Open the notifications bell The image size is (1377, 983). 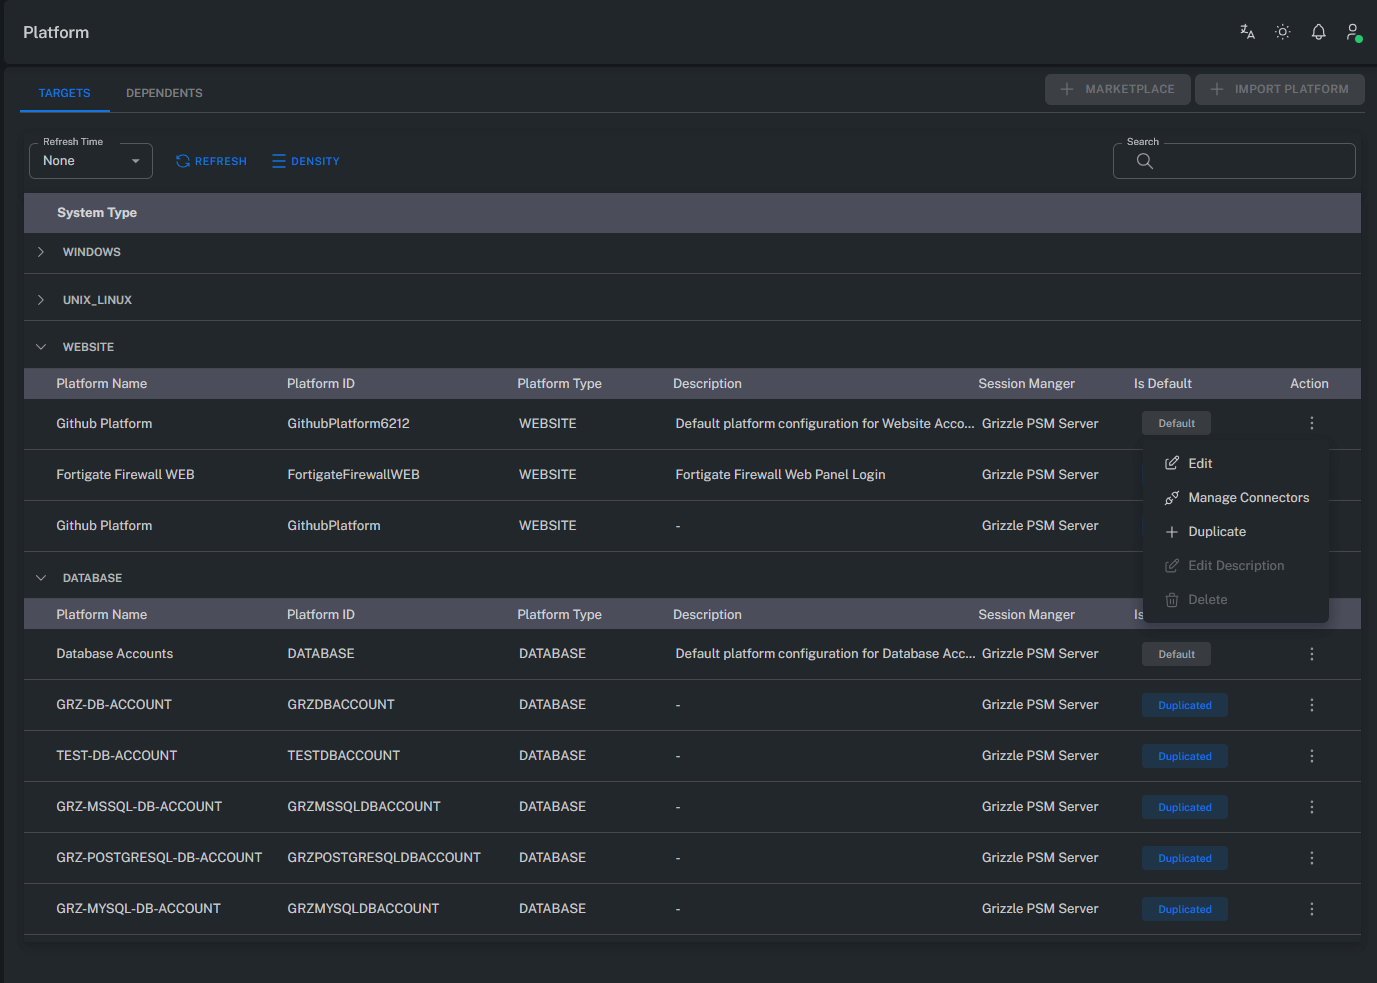[1318, 31]
